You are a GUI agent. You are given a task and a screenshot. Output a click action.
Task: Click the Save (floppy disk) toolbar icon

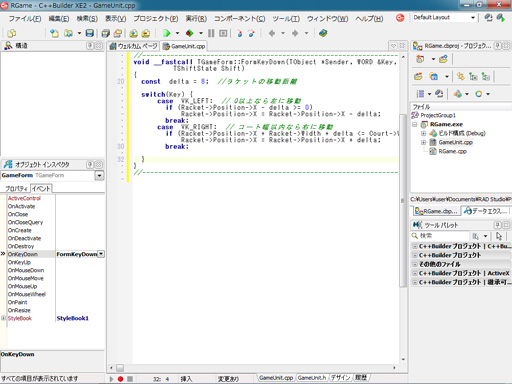pyautogui.click(x=89, y=33)
